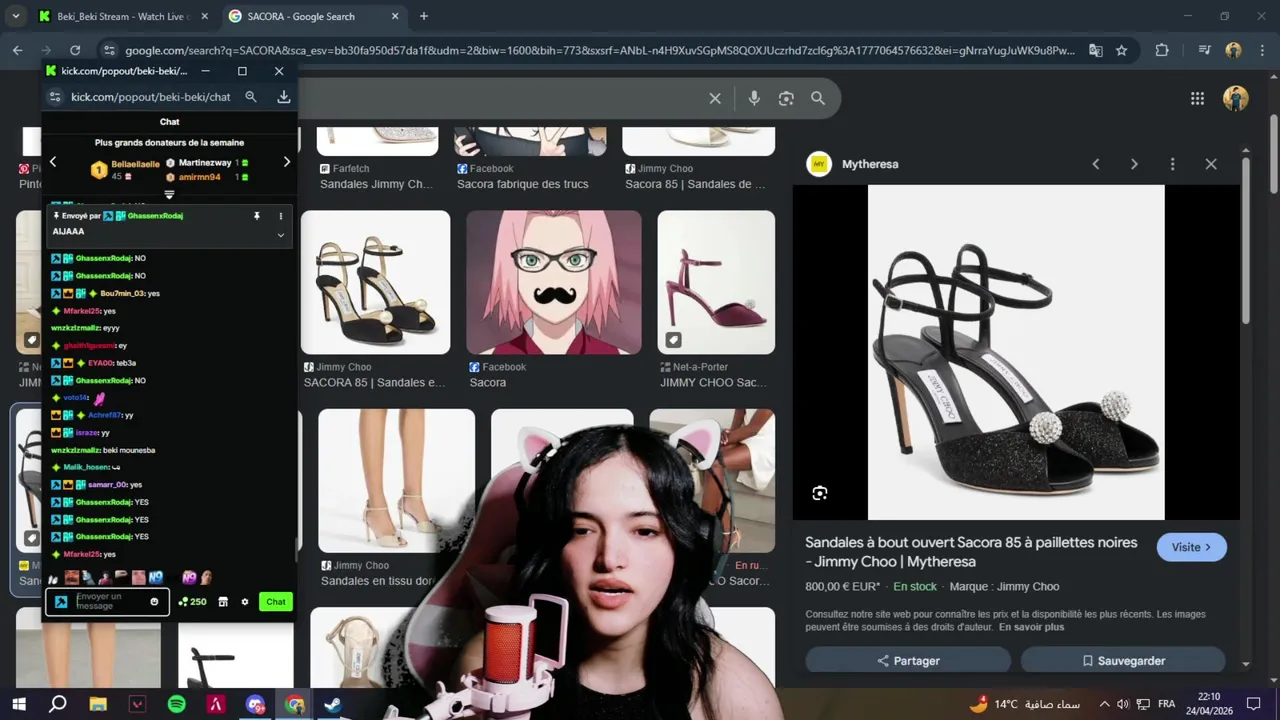
Task: Click the download icon in Kick popout window
Action: (x=284, y=97)
